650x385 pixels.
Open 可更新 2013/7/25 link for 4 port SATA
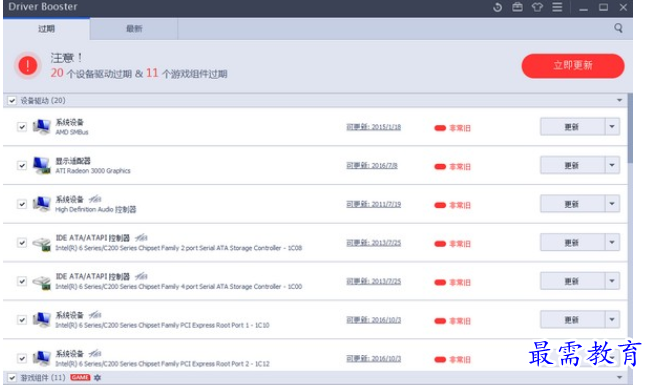(374, 281)
